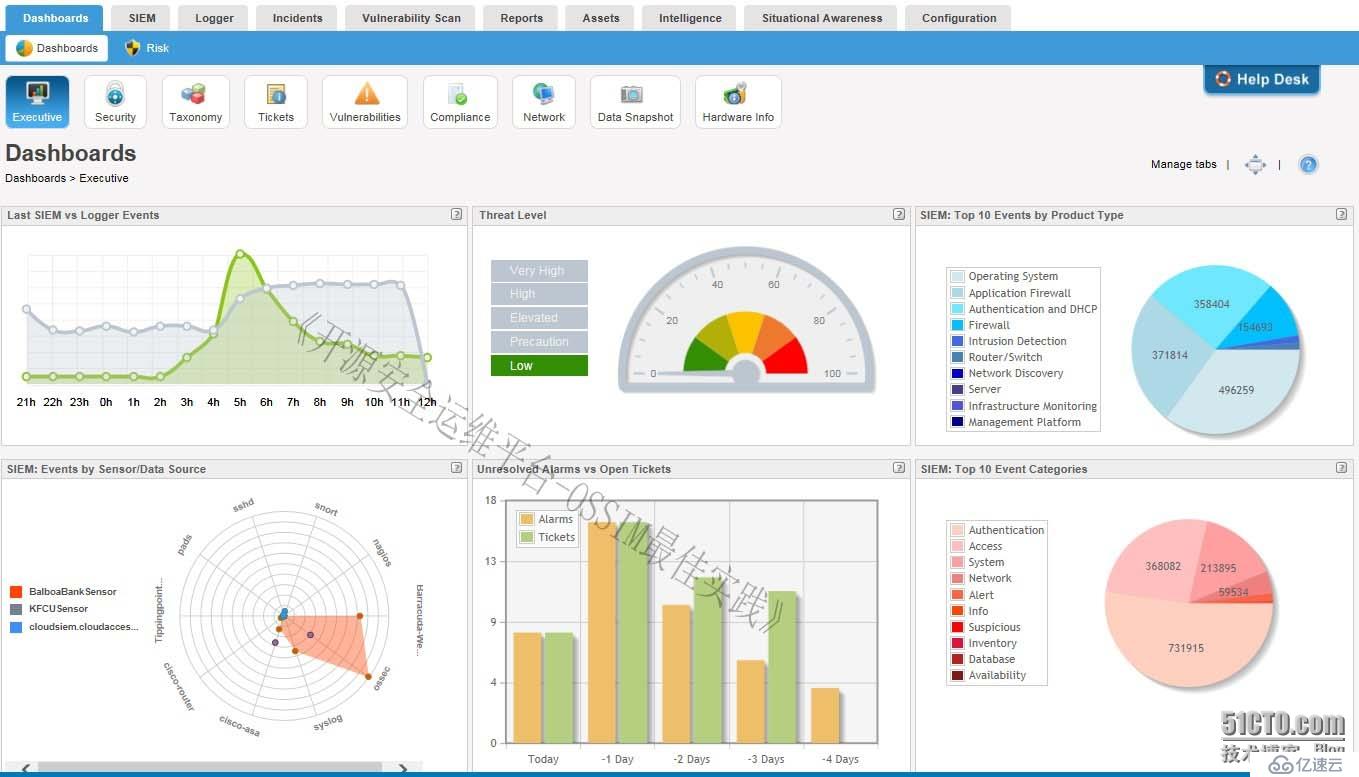Viewport: 1359px width, 777px height.
Task: Click help icon on Top 10 Events by Product Type
Action: coord(1342,214)
